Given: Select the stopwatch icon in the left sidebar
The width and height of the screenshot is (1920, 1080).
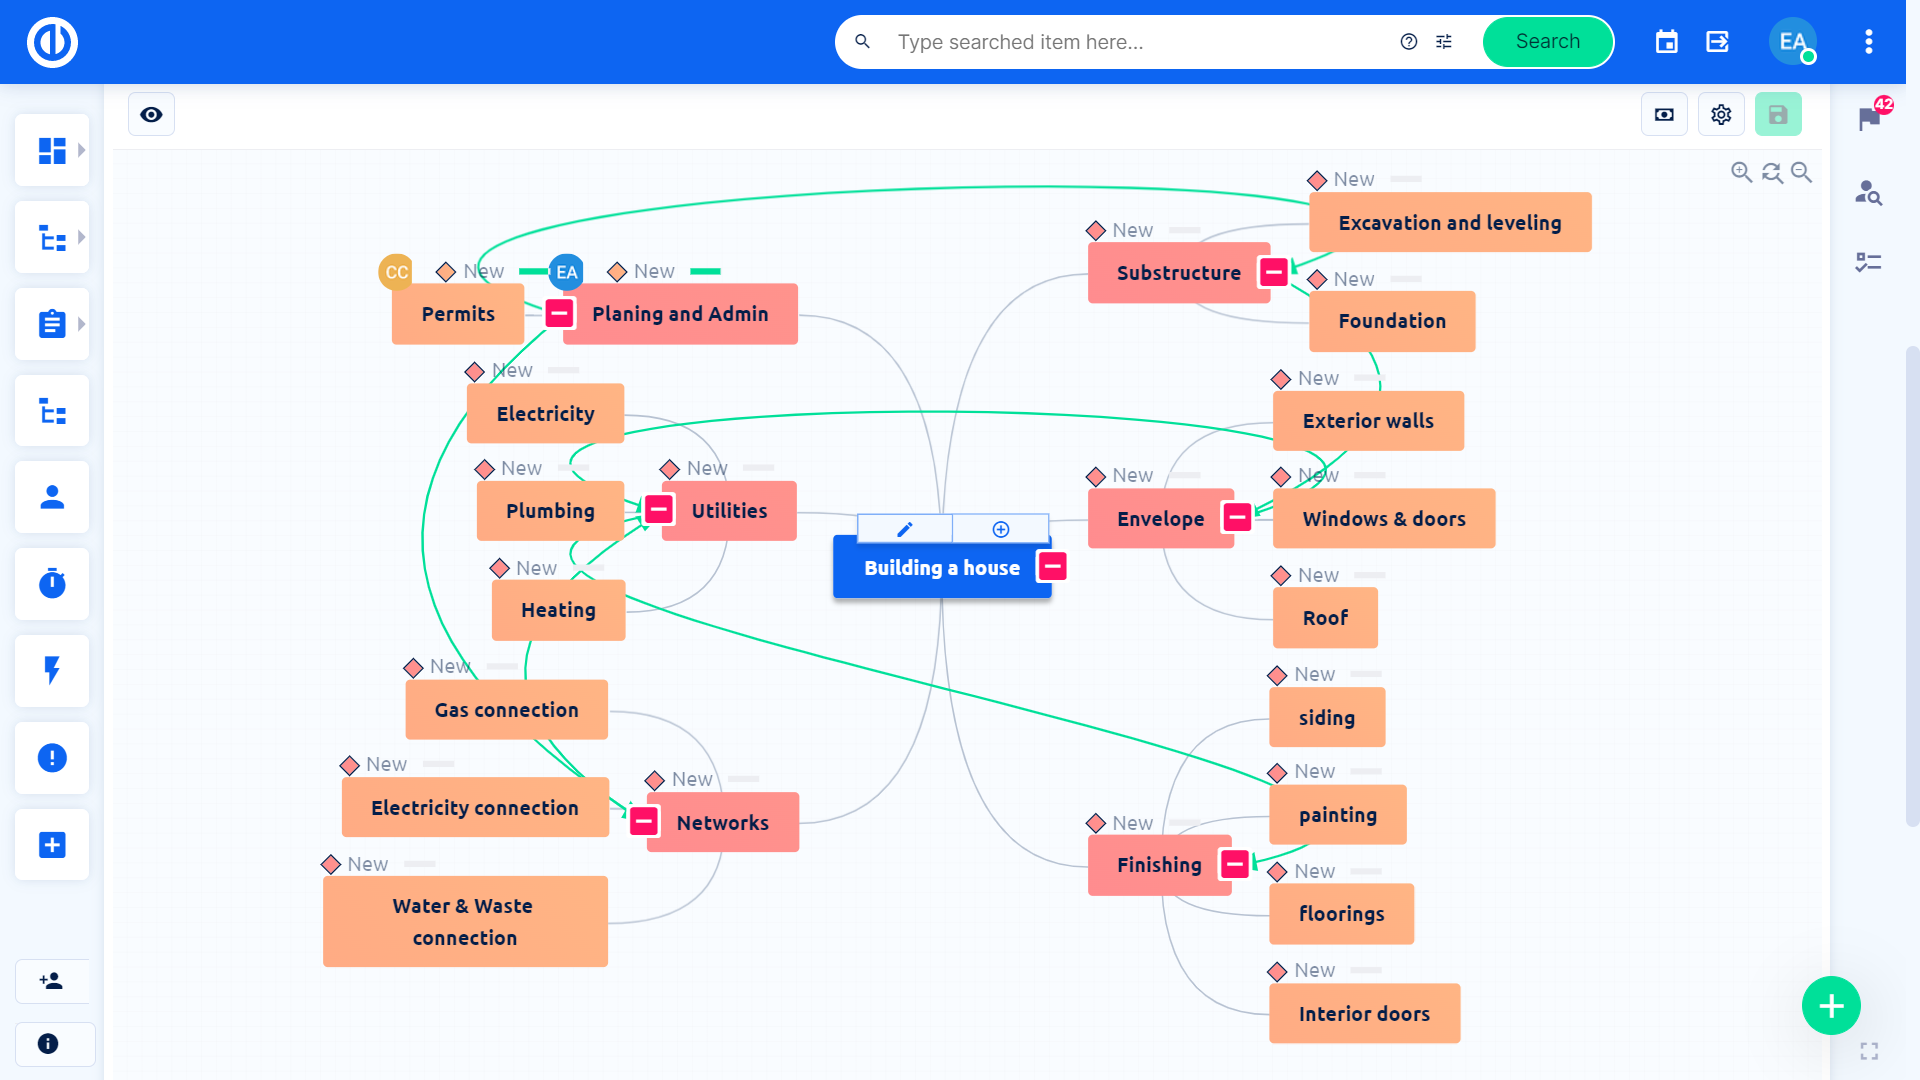Looking at the screenshot, I should pos(52,584).
